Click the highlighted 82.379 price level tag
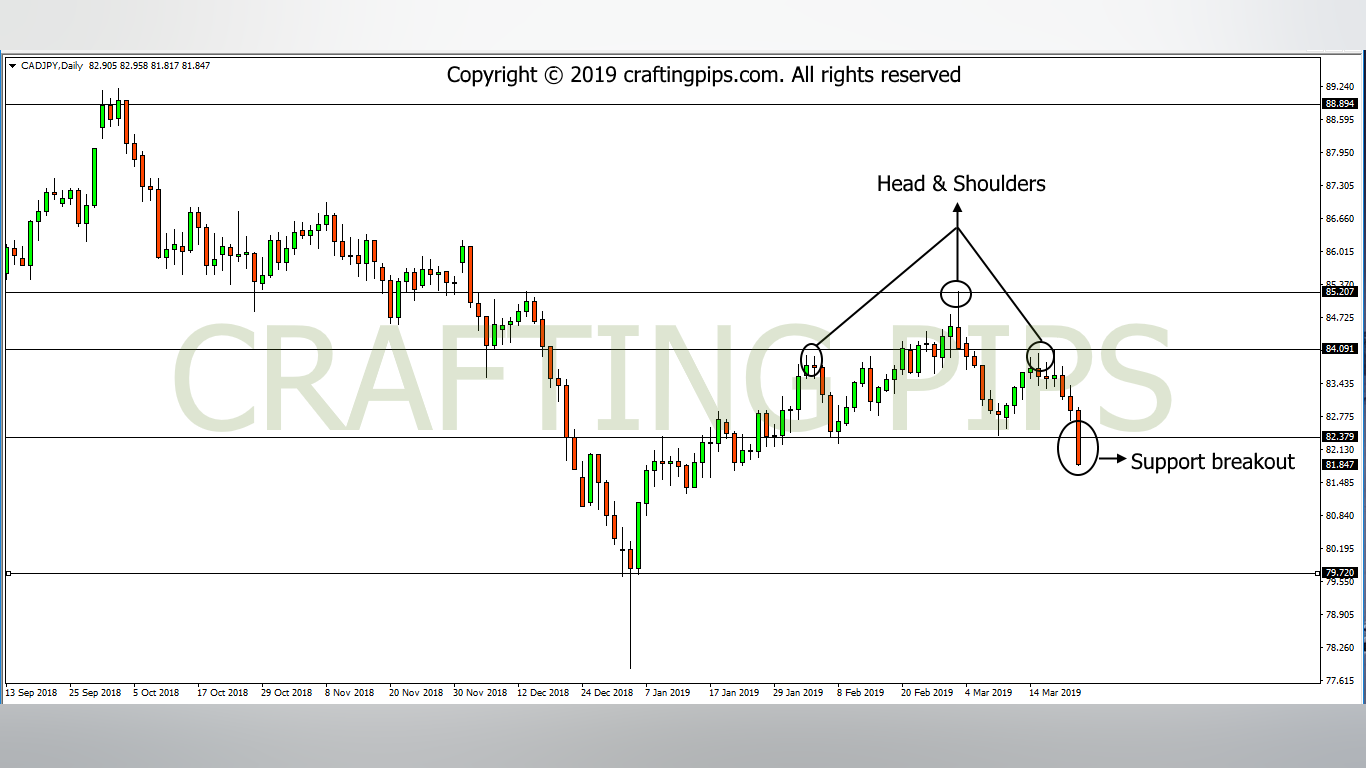 point(1339,437)
